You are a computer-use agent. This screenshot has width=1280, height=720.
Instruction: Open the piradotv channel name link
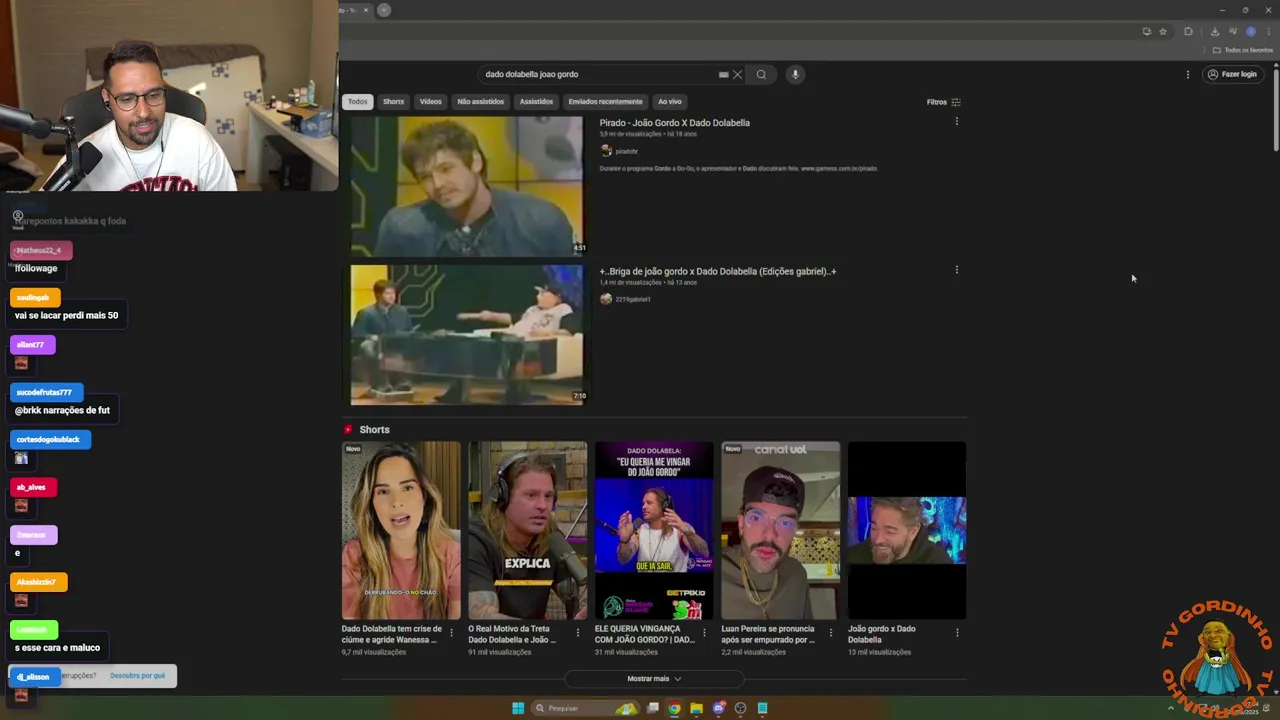626,152
